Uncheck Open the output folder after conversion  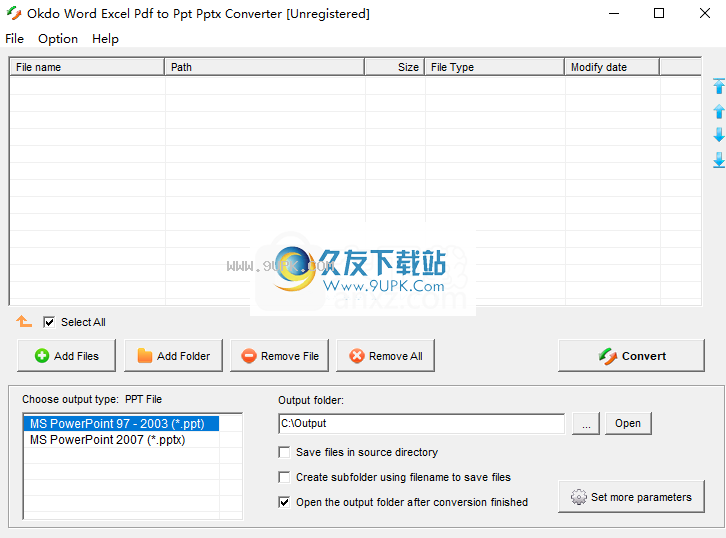pos(284,502)
